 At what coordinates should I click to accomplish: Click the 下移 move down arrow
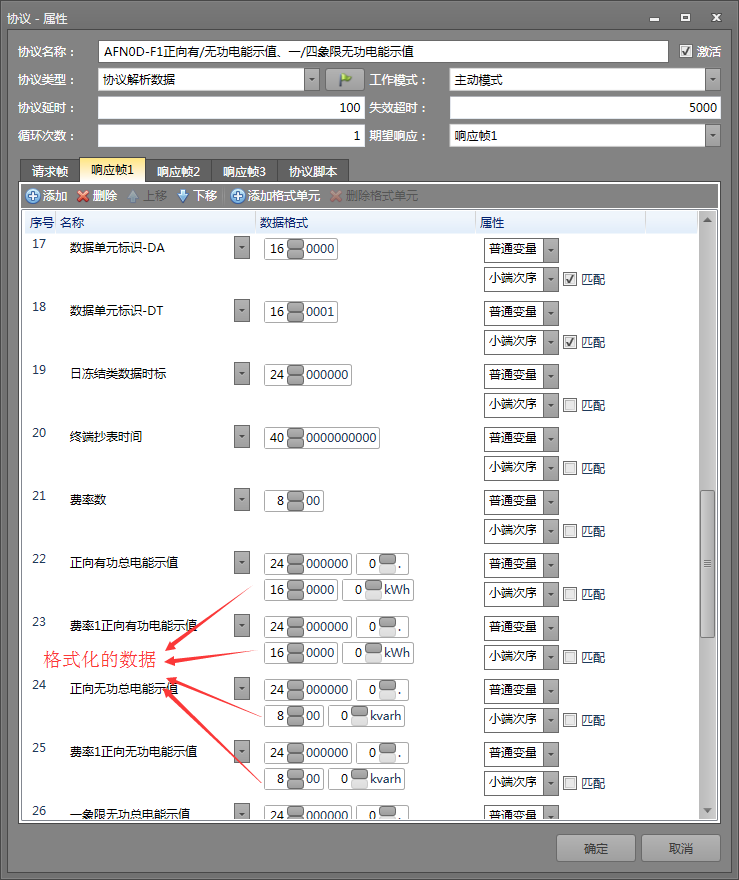[182, 196]
